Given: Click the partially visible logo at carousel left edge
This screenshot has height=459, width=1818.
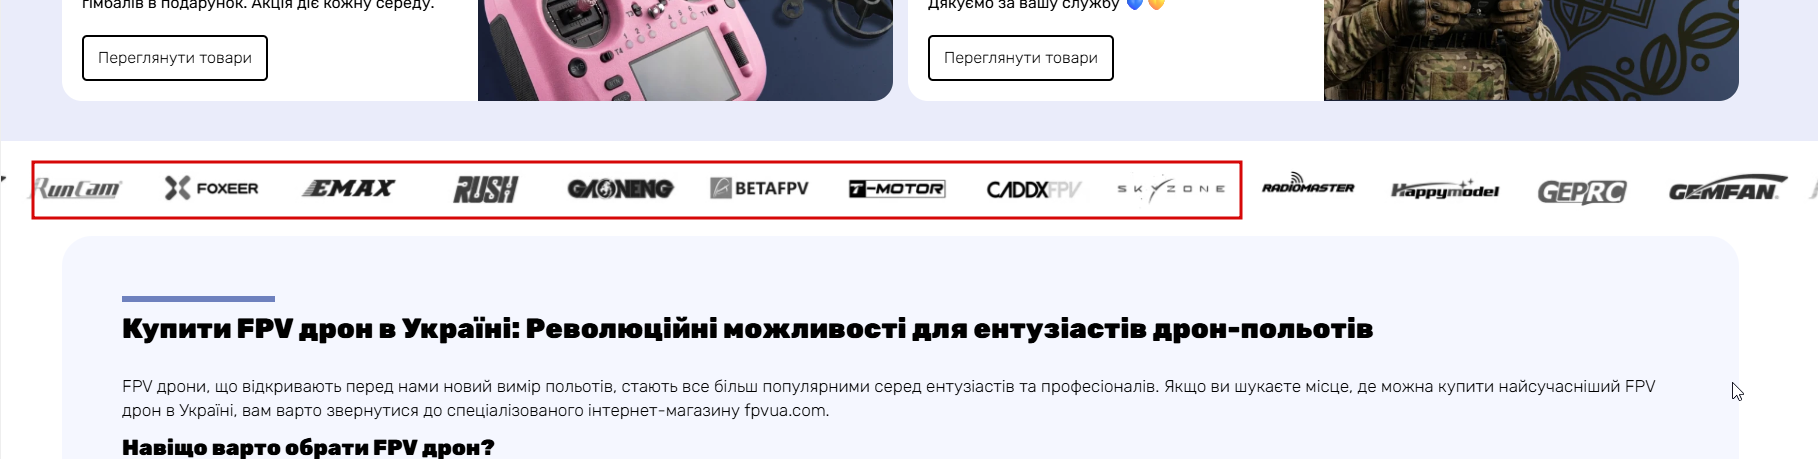Looking at the screenshot, I should [x=3, y=181].
